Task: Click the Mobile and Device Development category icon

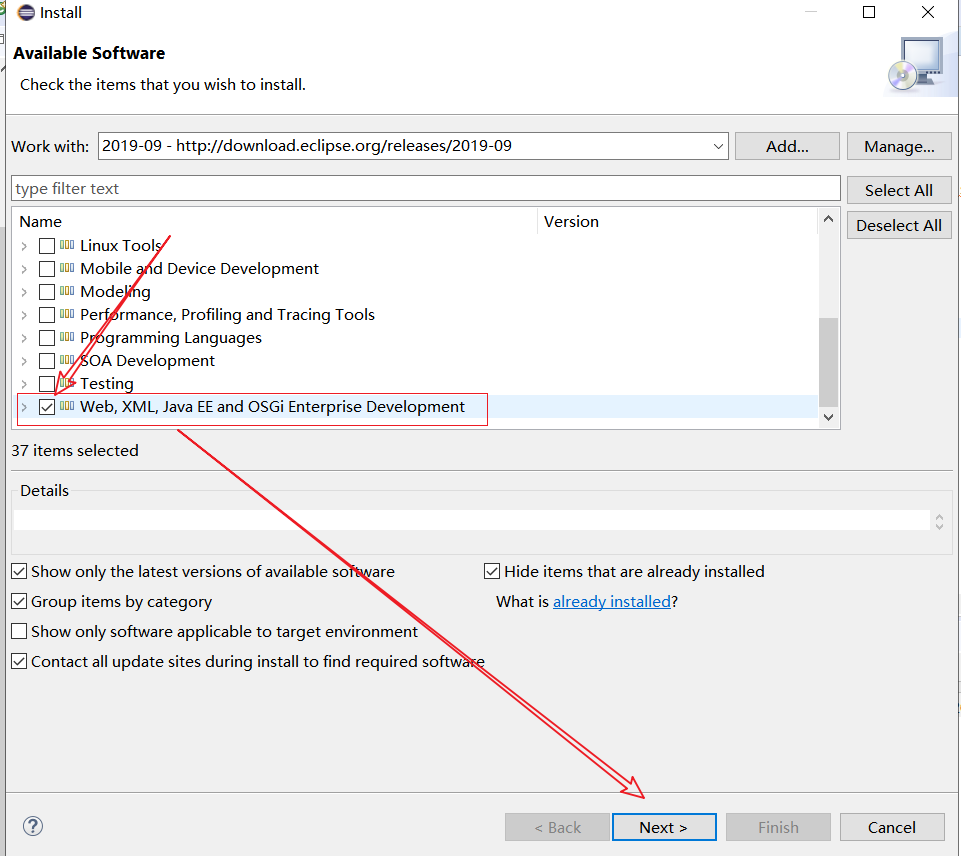Action: tap(67, 268)
